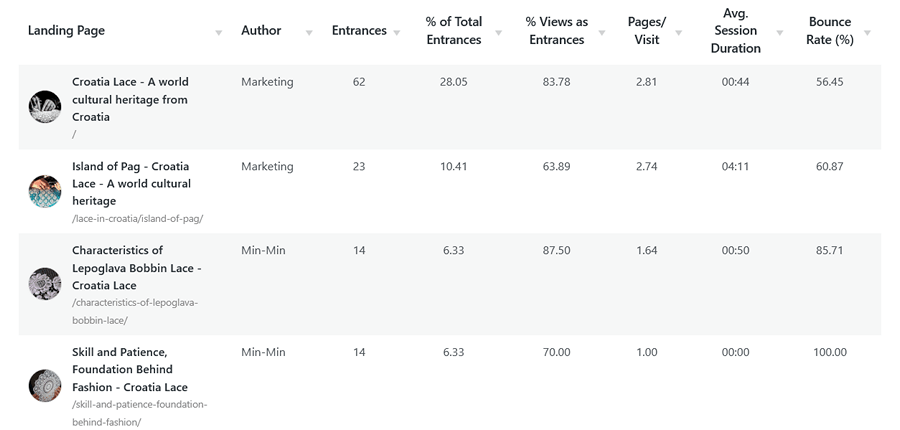Select the 83.78 views as entrances value
Image resolution: width=900 pixels, height=430 pixels.
[x=557, y=82]
